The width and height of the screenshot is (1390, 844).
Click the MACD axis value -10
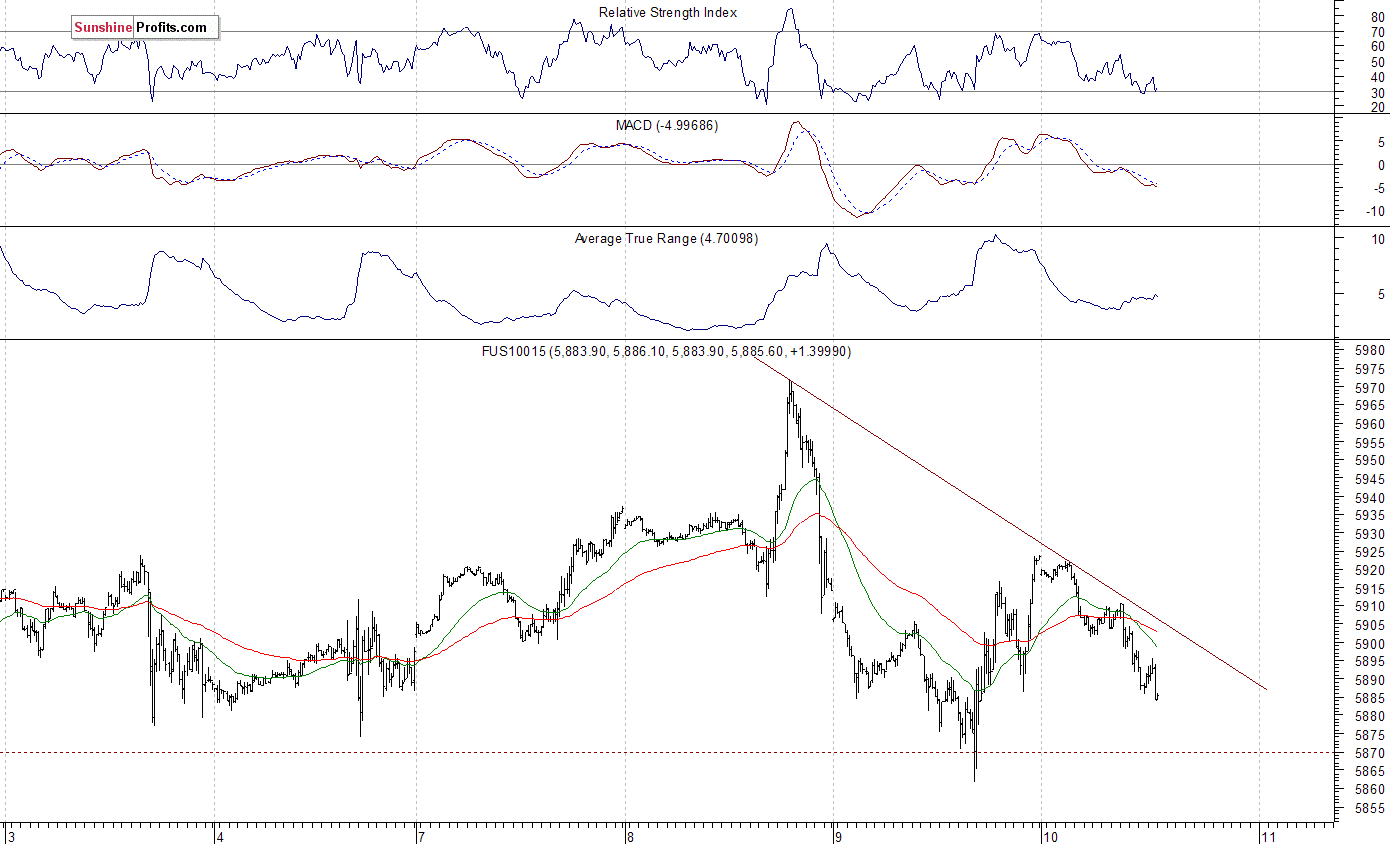coord(1374,211)
